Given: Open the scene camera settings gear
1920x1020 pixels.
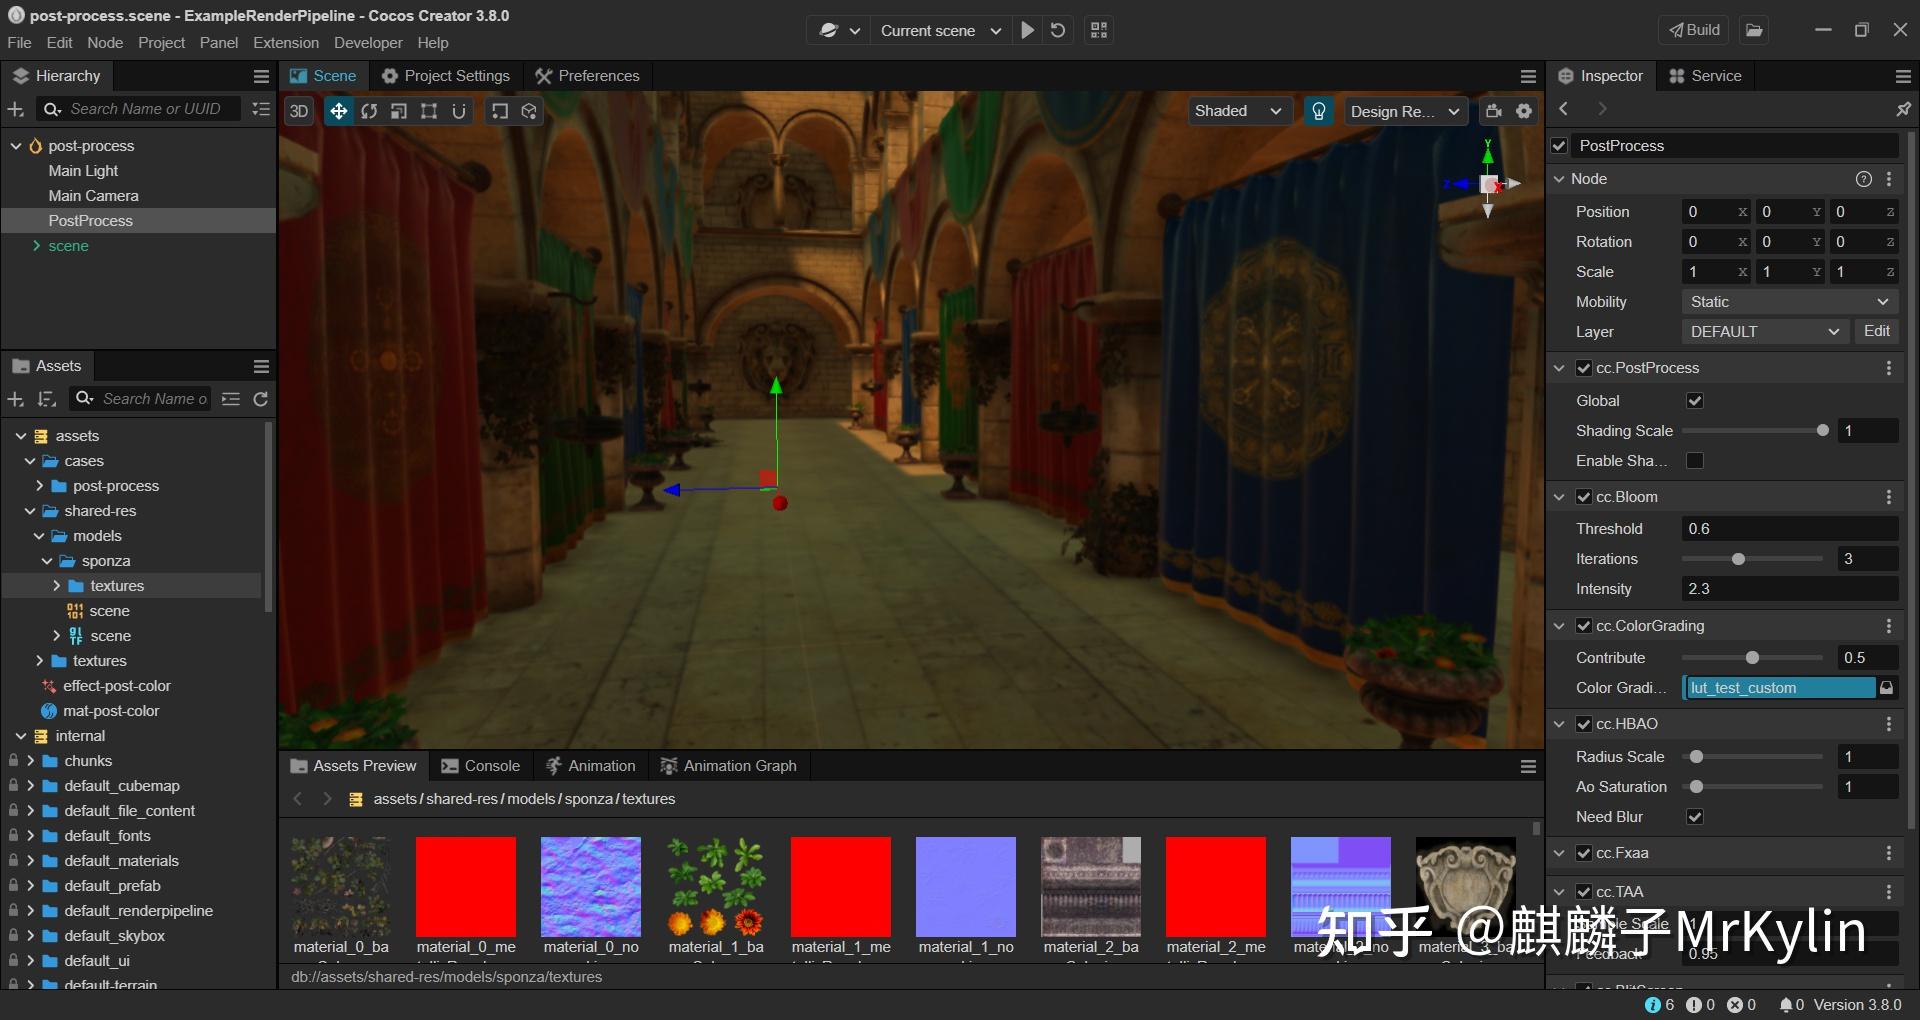Looking at the screenshot, I should pyautogui.click(x=1524, y=111).
